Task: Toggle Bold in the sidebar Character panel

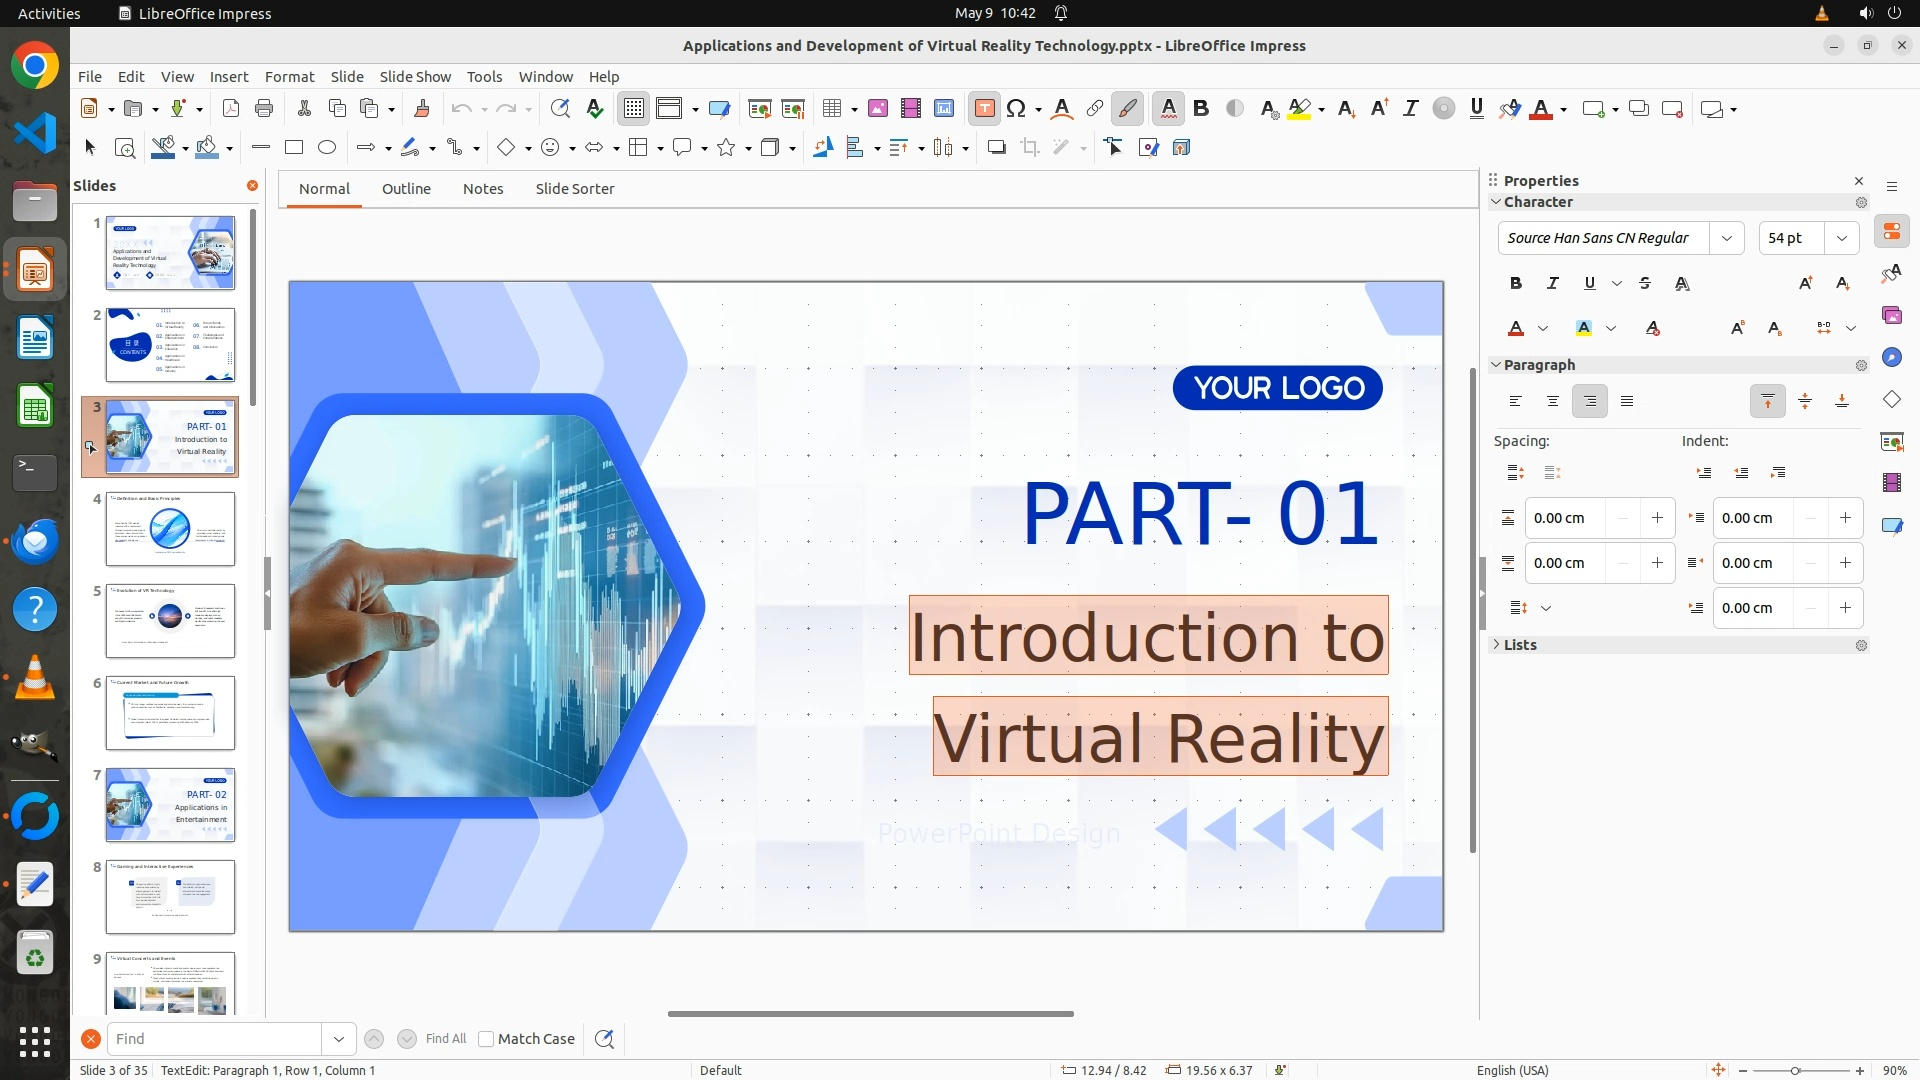Action: click(x=1516, y=284)
